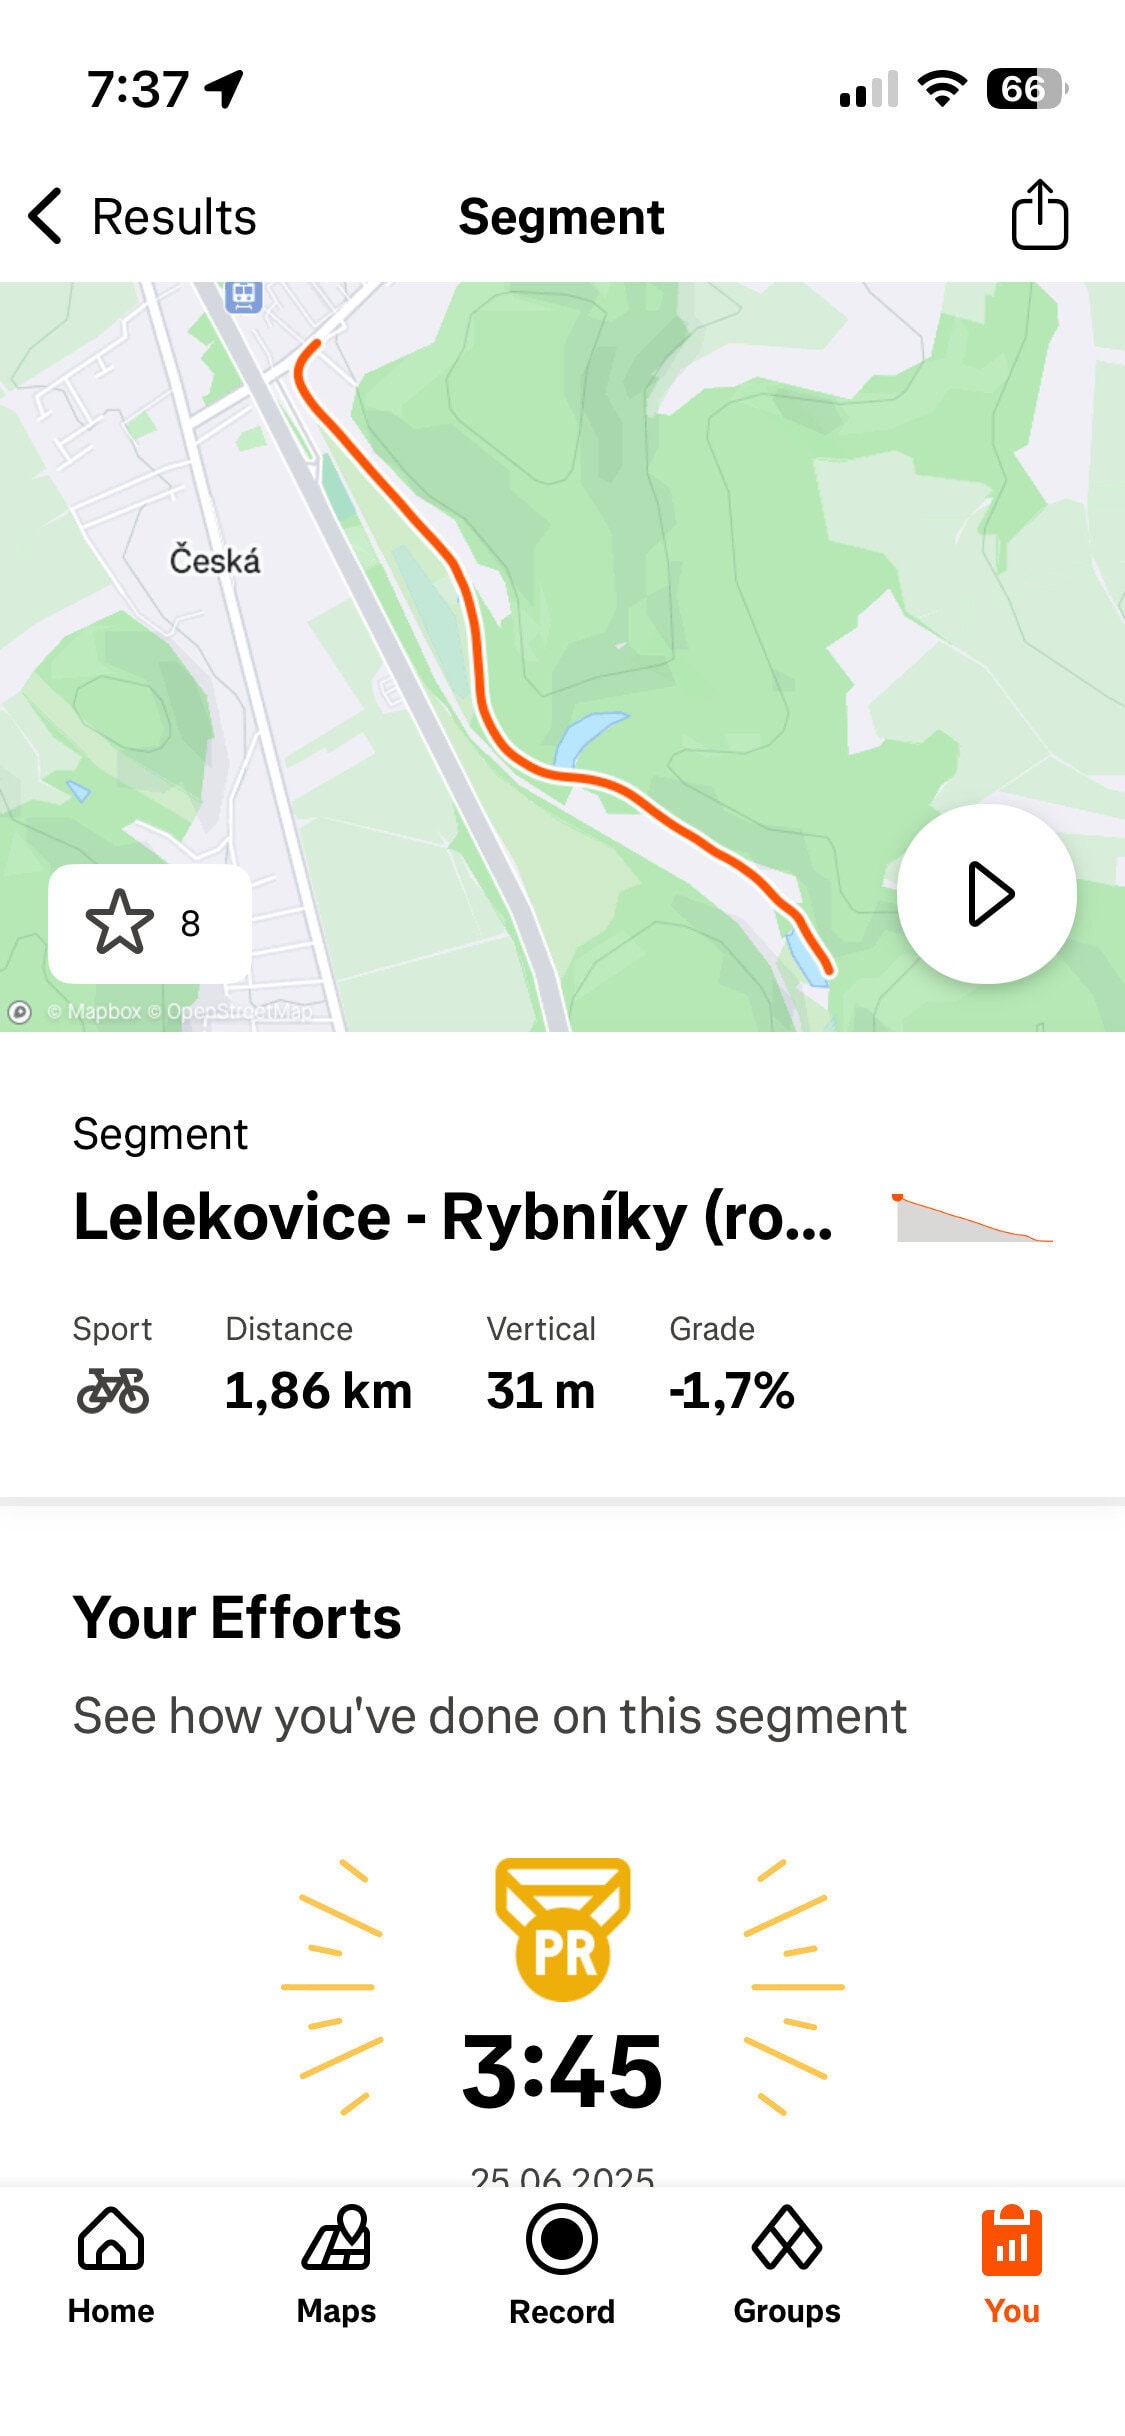Open the elevation profile thumbnail
Viewport: 1125px width, 2436px height.
(x=973, y=1218)
